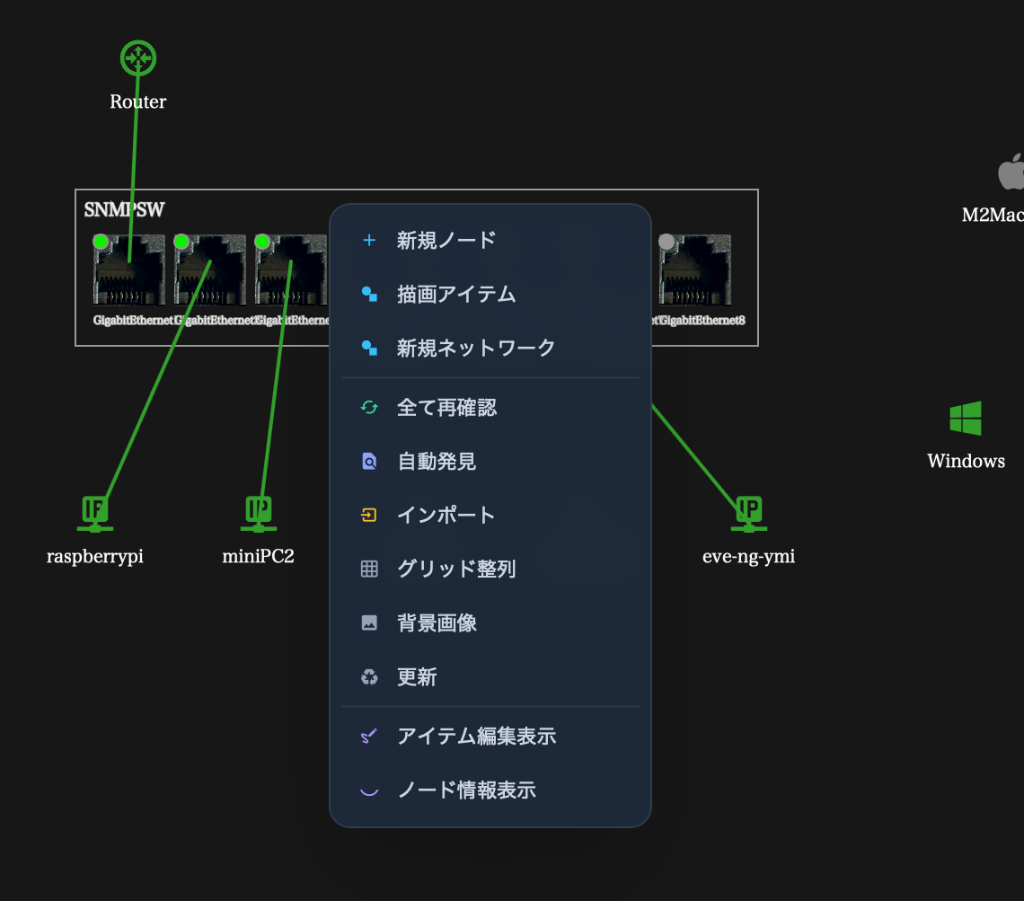Click the first SNMPSW port connected to Router
Image resolution: width=1024 pixels, height=901 pixels.
[129, 270]
